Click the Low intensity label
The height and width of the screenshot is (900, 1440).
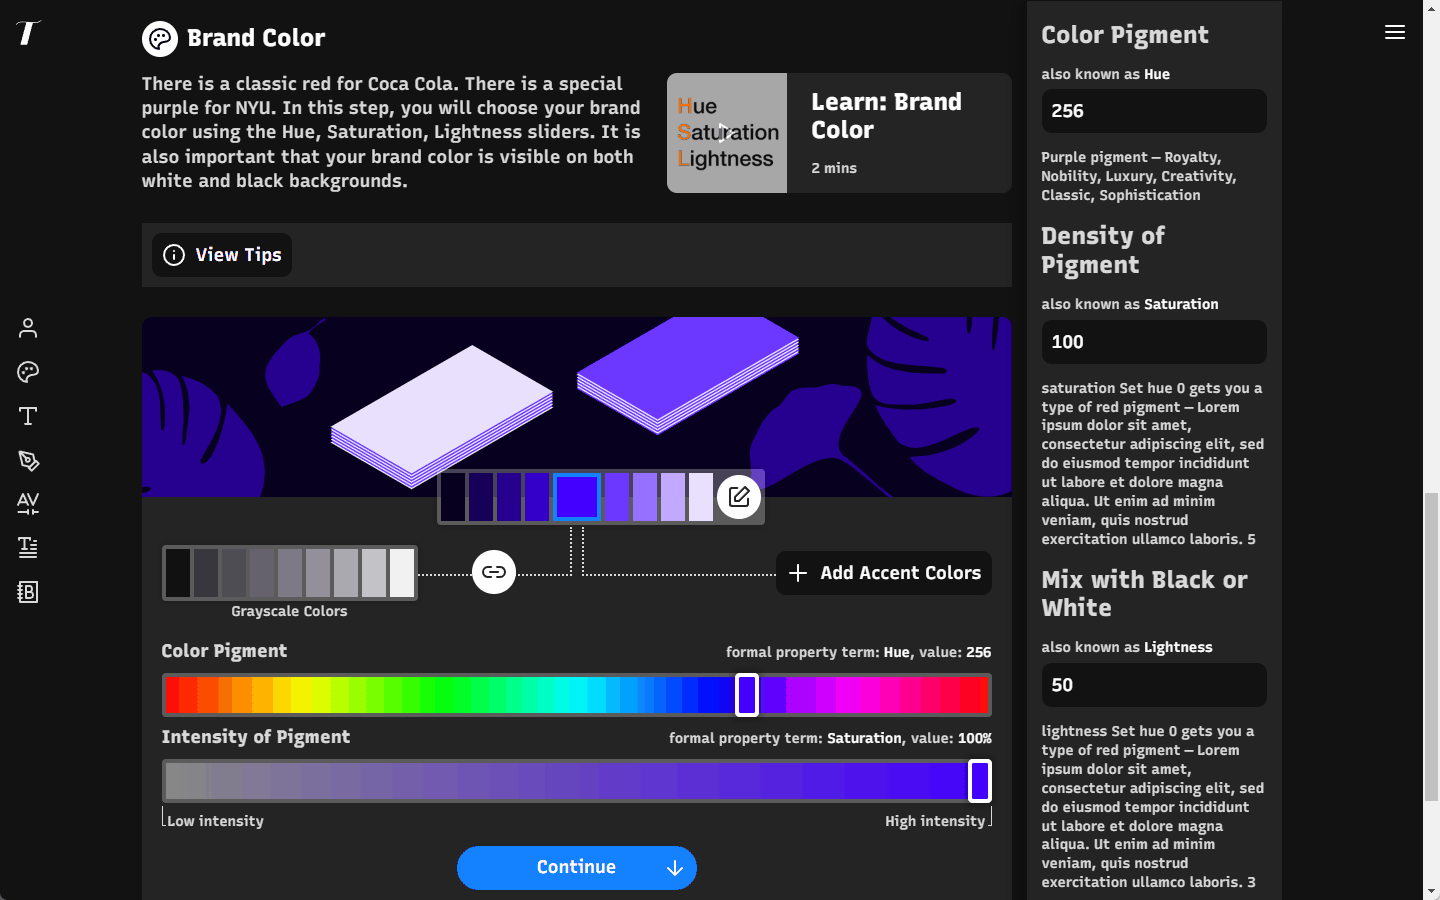coord(215,821)
